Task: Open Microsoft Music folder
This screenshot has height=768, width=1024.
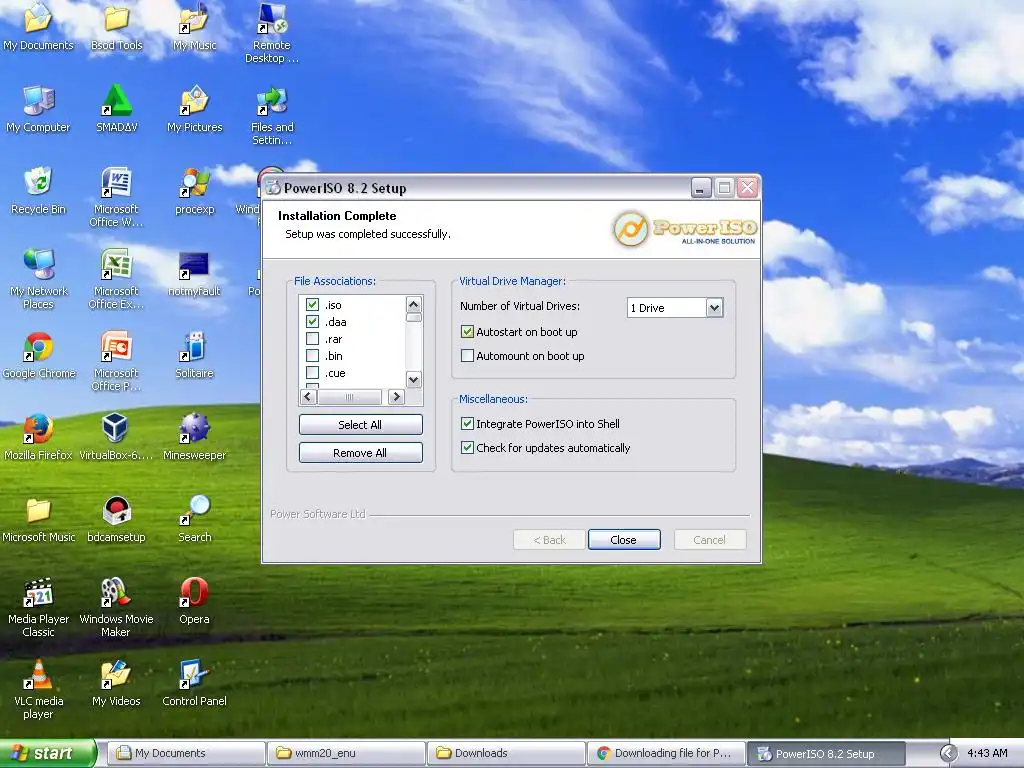Action: 38,519
